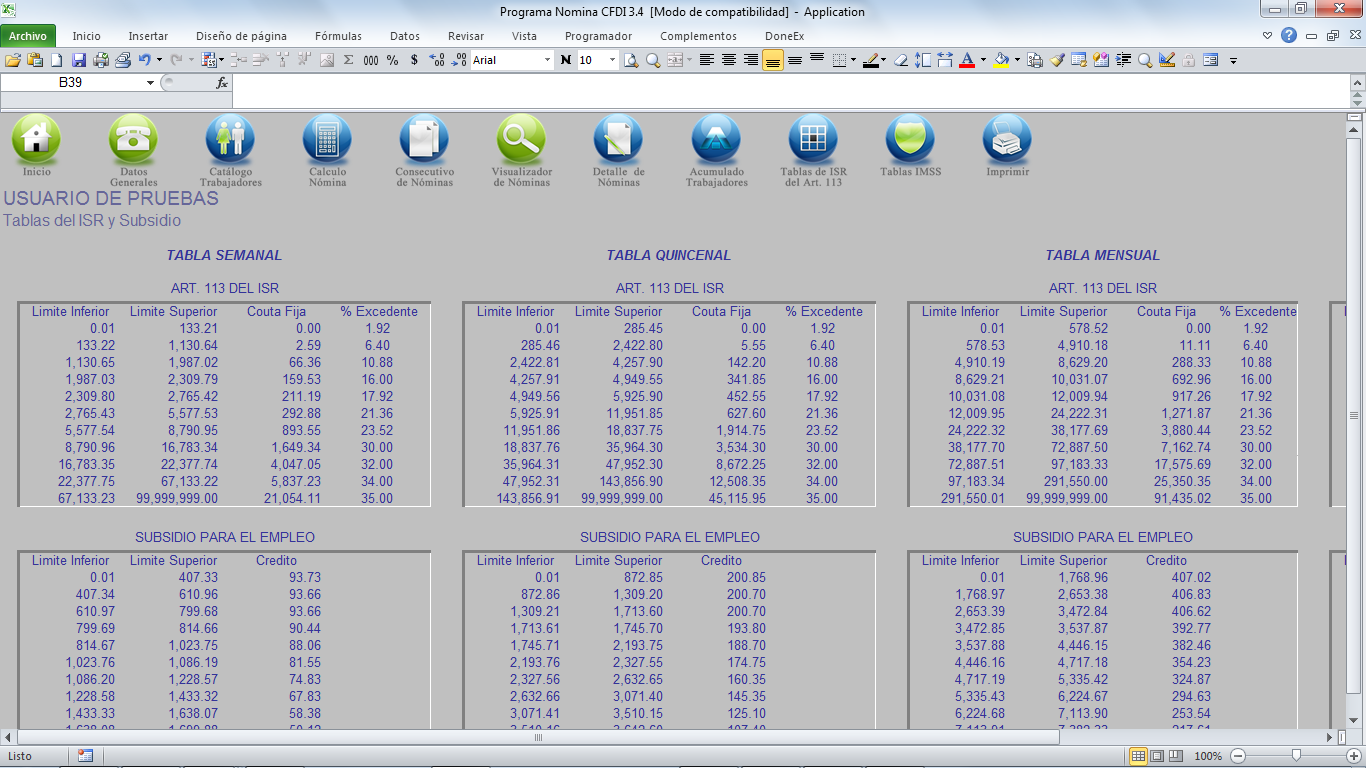Expand the Arial font name dropdown
The width and height of the screenshot is (1366, 768).
coord(547,60)
